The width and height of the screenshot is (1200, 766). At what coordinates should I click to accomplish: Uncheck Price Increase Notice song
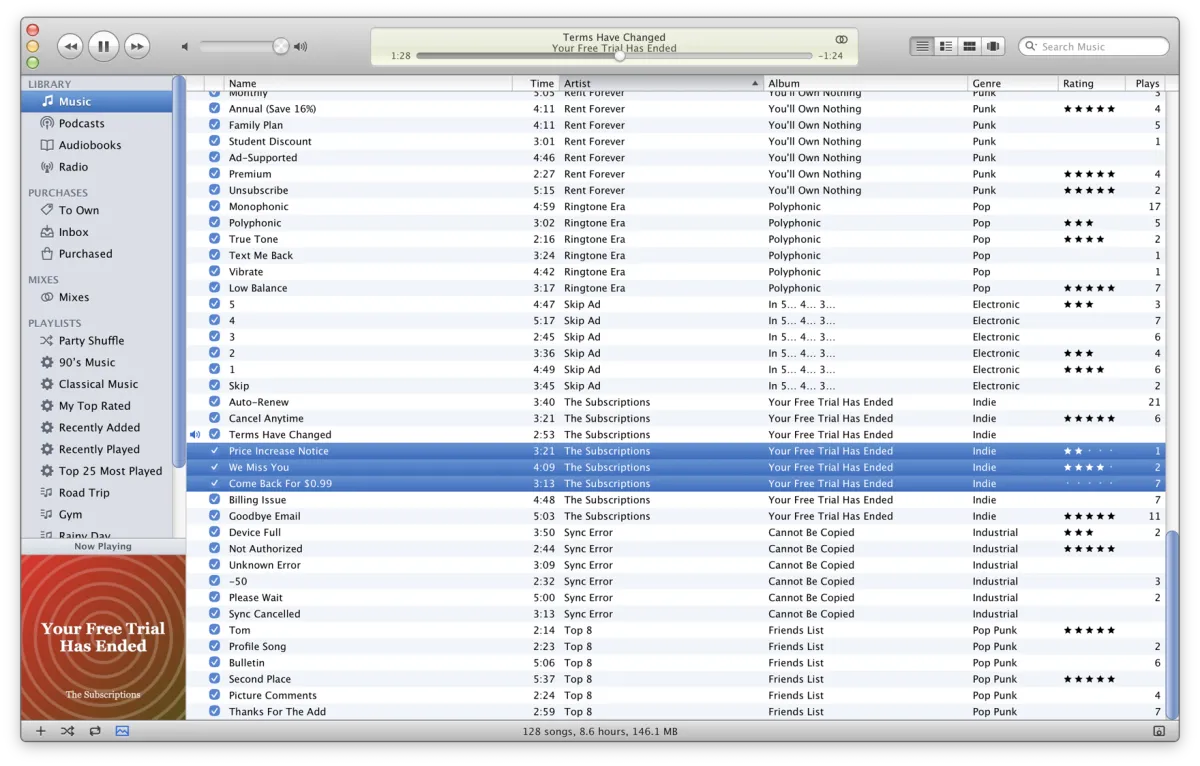tap(214, 451)
